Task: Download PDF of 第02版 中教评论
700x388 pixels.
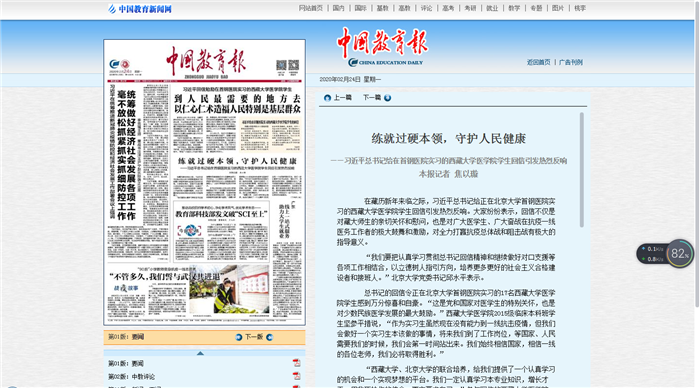Action: click(x=296, y=376)
